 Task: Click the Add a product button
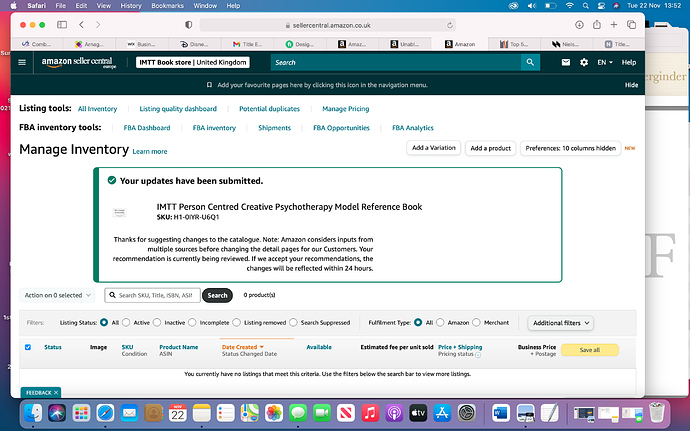click(x=490, y=148)
